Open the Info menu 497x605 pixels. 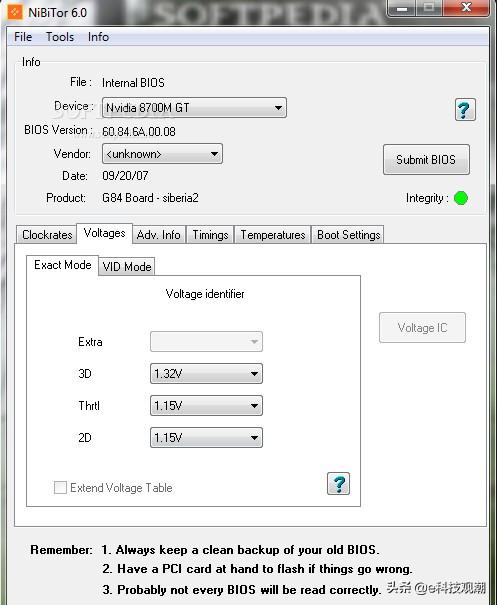click(98, 37)
